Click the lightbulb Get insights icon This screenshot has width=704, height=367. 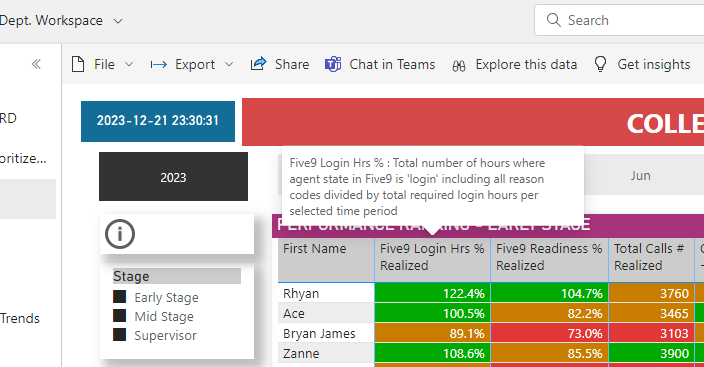(x=600, y=64)
